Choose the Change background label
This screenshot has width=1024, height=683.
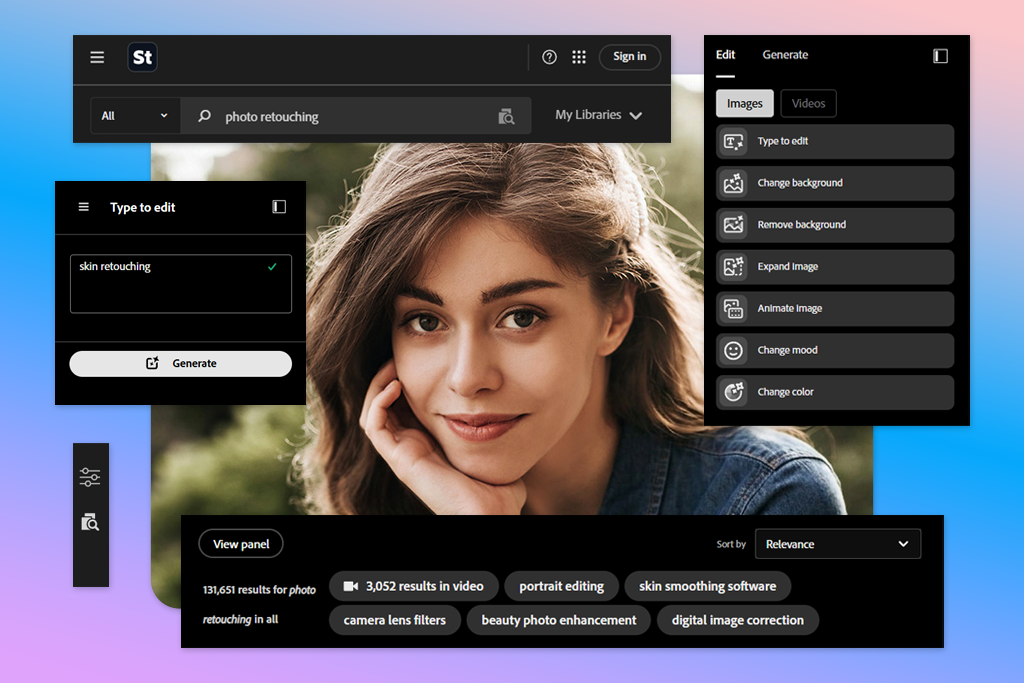coord(800,183)
